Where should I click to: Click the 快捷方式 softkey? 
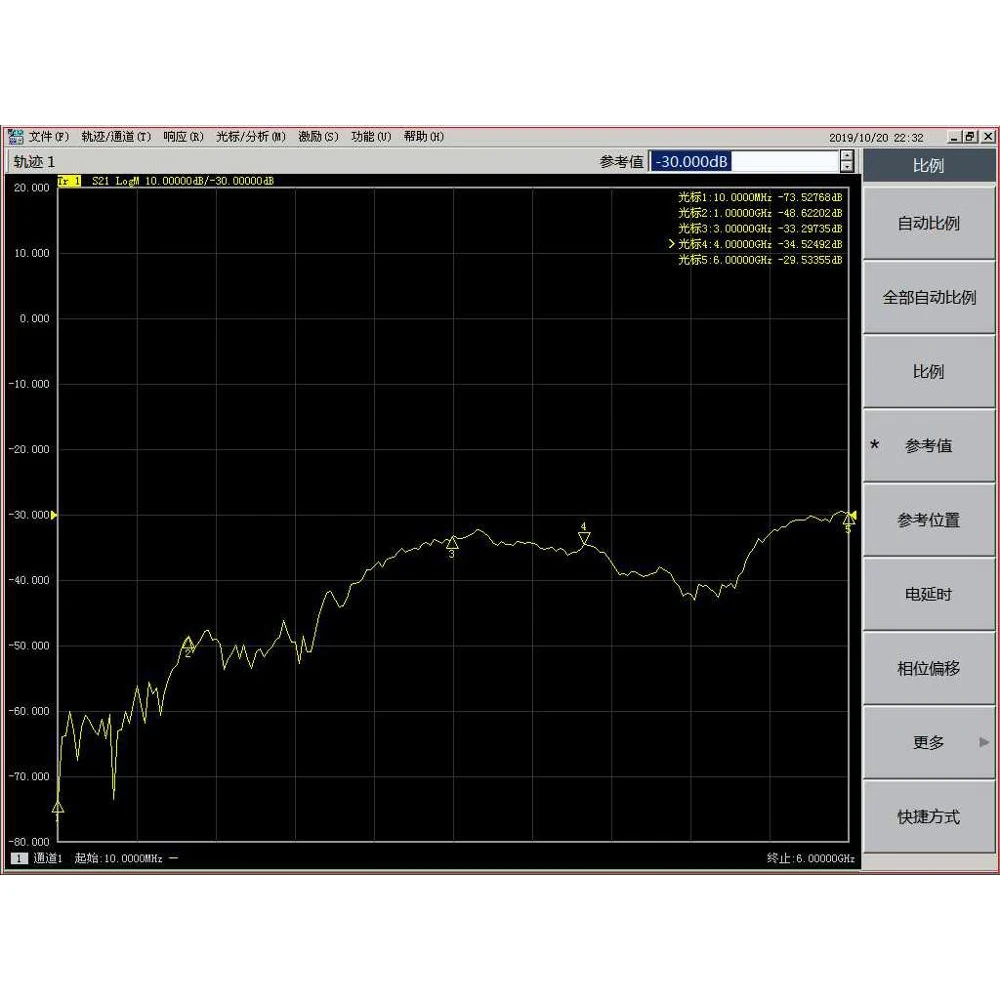(929, 816)
